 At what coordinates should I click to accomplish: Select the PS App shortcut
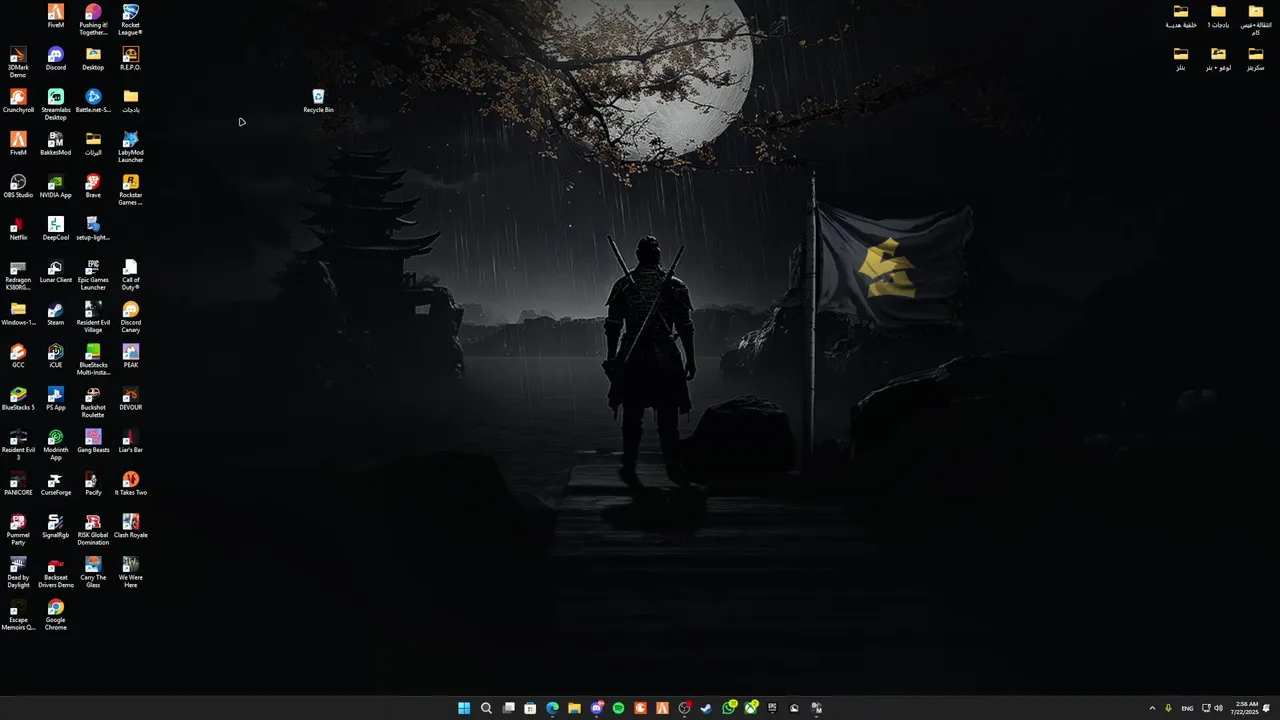pos(55,399)
